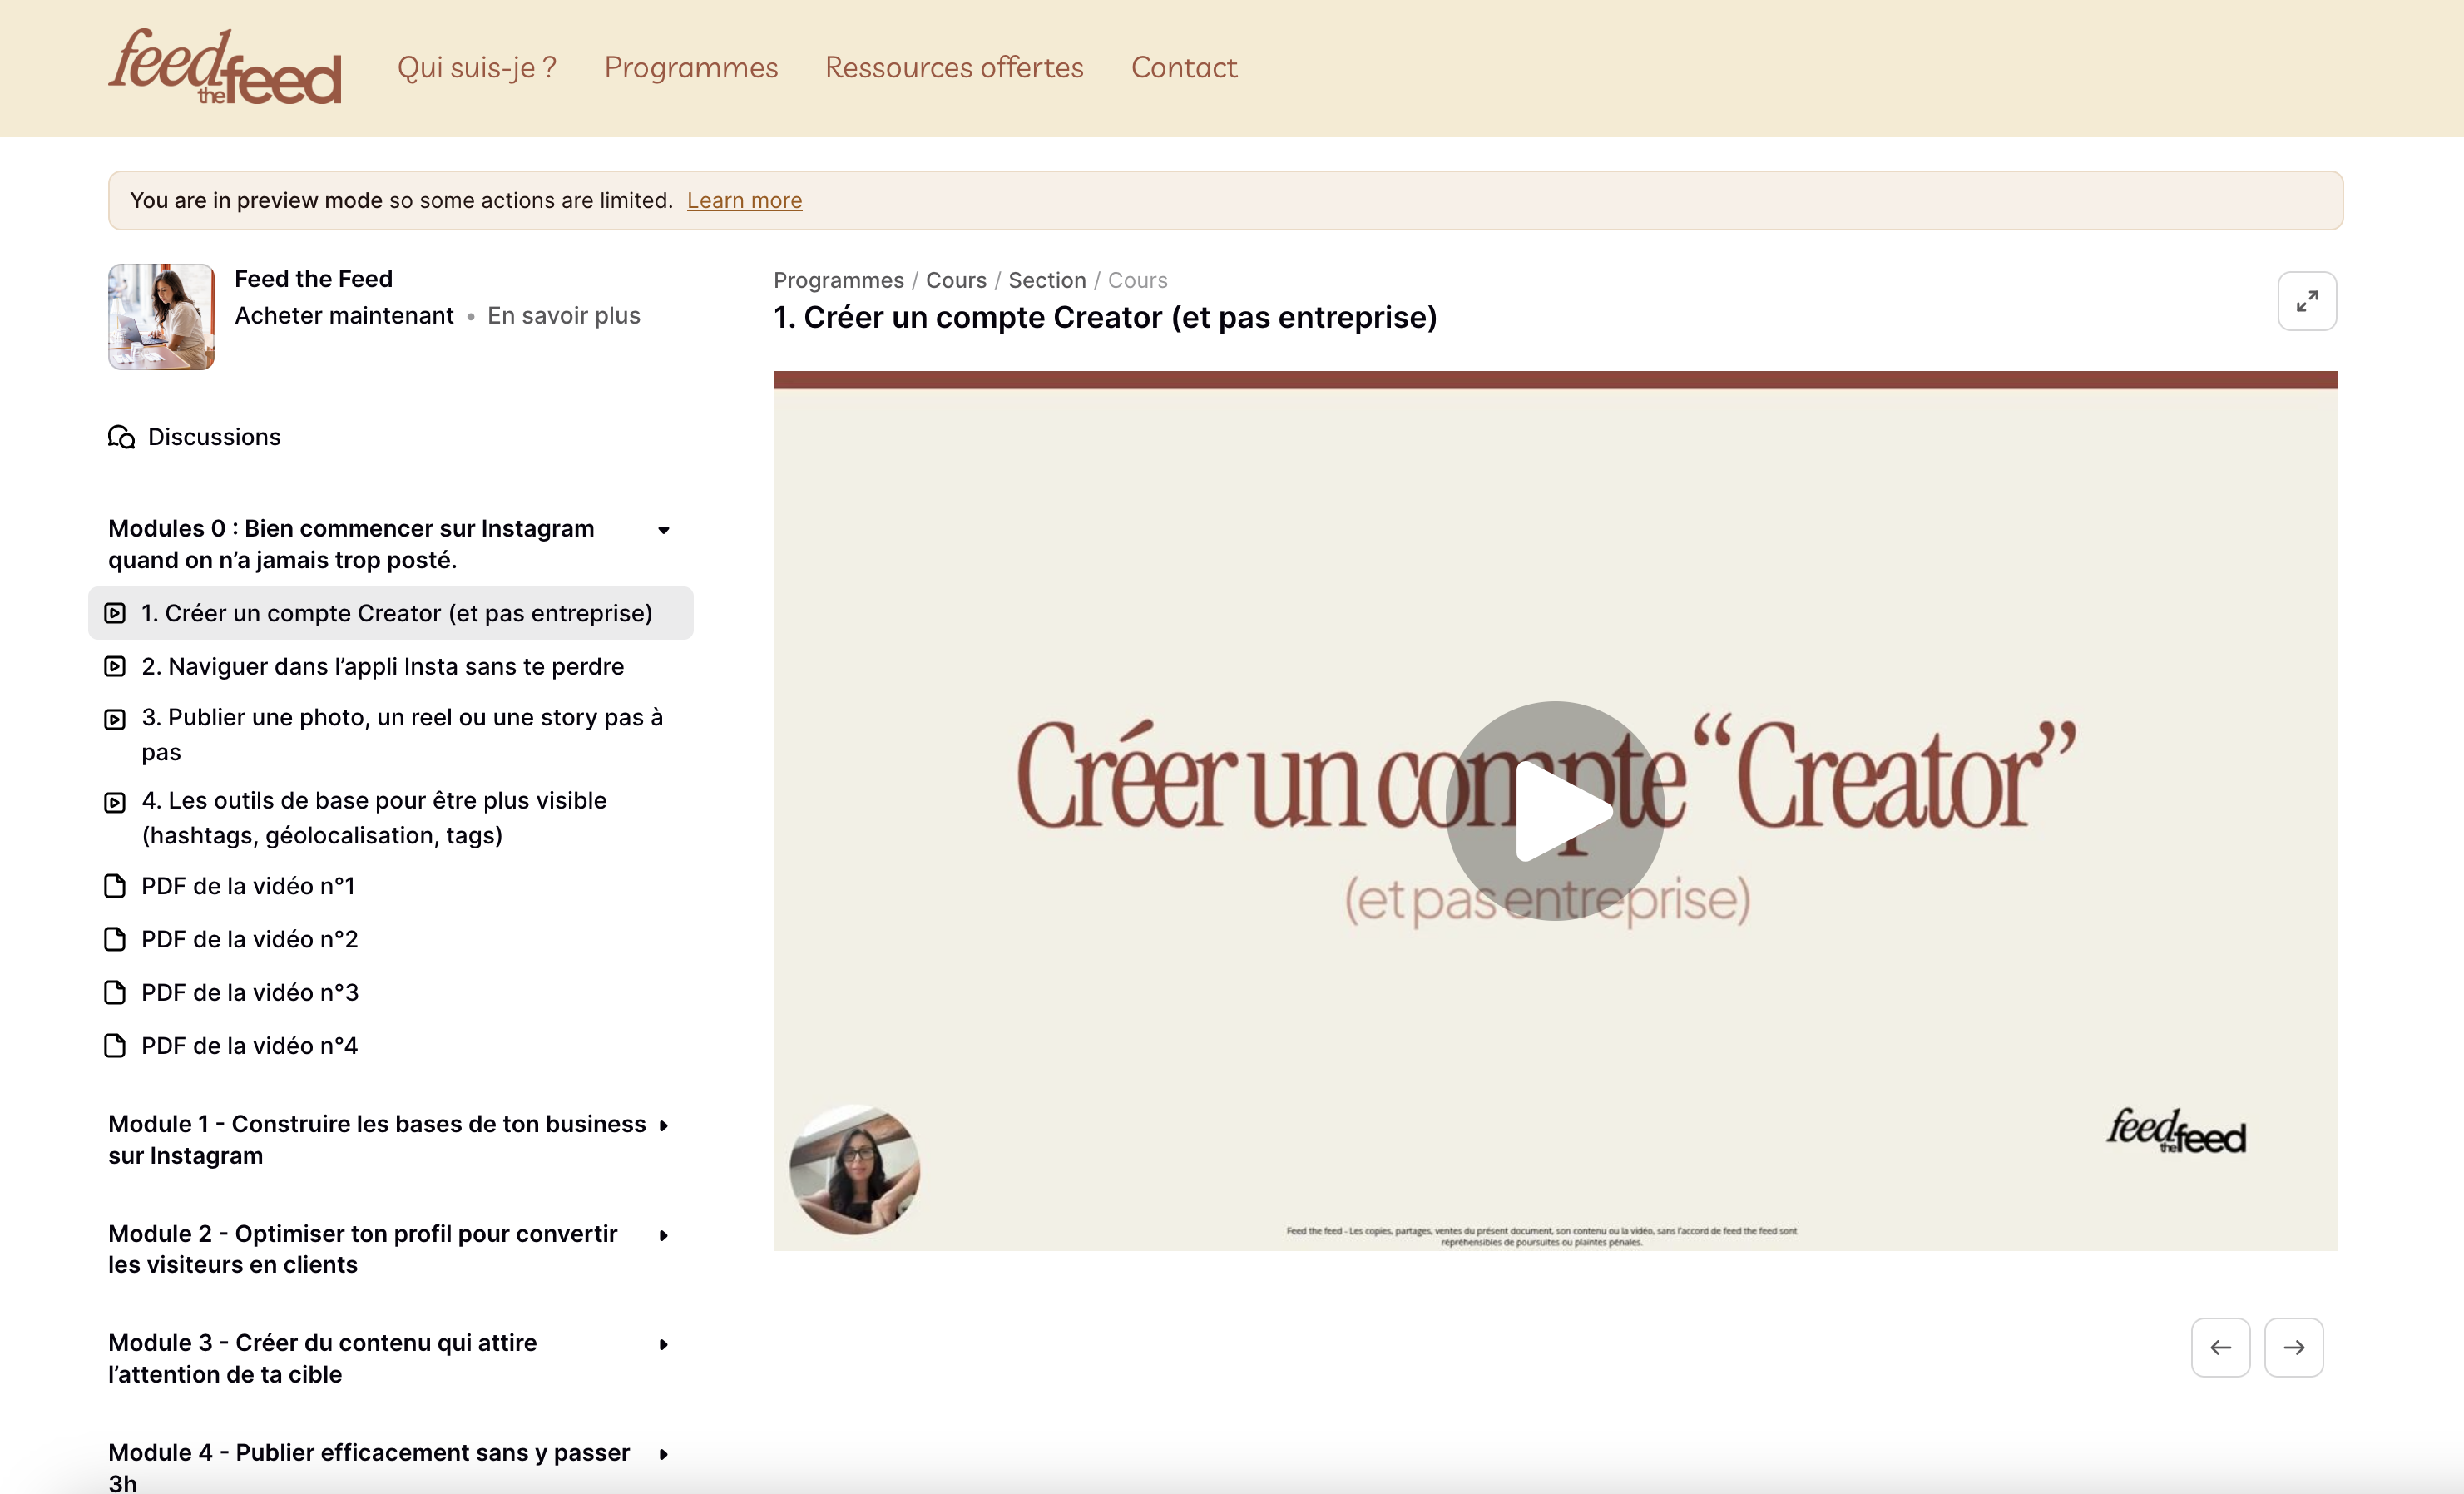Go to previous lesson arrow
Viewport: 2464px width, 1494px height.
pyautogui.click(x=2220, y=1347)
